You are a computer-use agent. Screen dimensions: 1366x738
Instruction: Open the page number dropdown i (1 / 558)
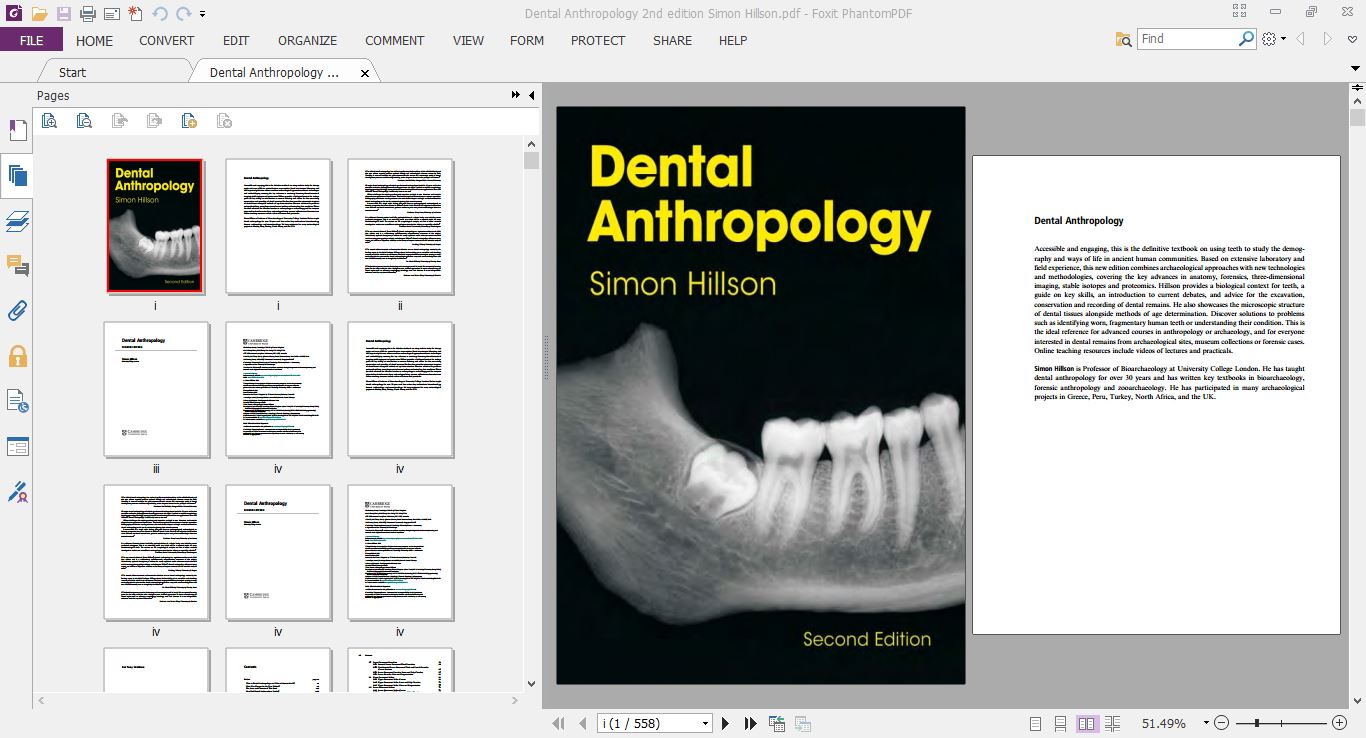coord(705,723)
